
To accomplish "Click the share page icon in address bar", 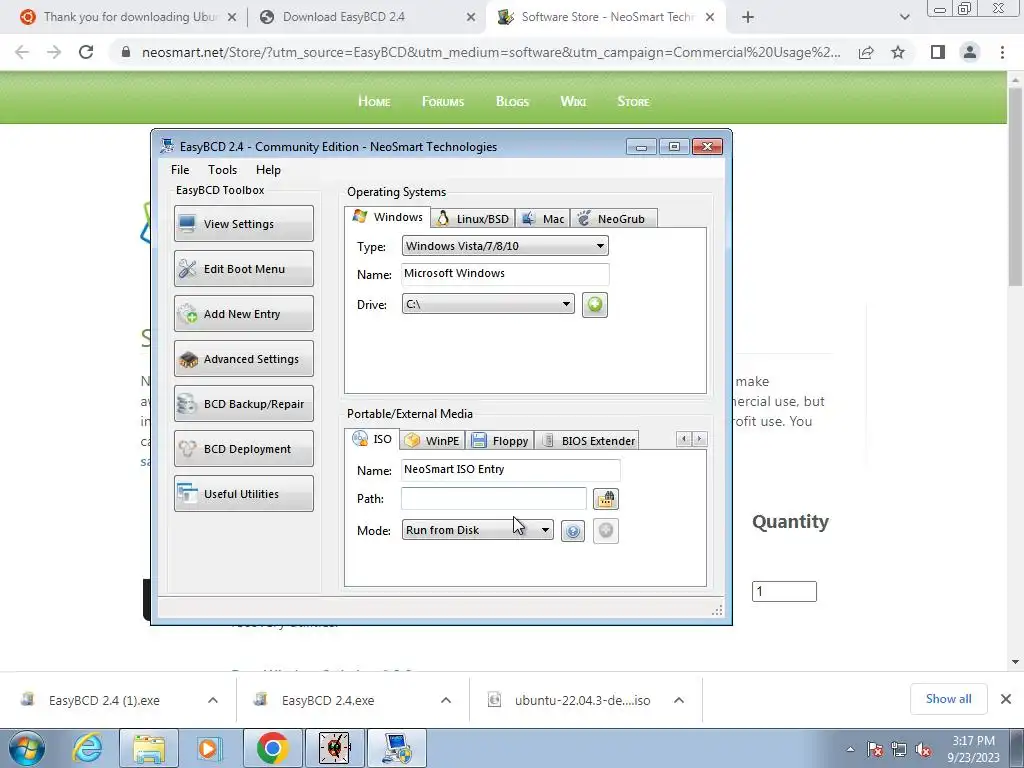I will click(x=866, y=52).
